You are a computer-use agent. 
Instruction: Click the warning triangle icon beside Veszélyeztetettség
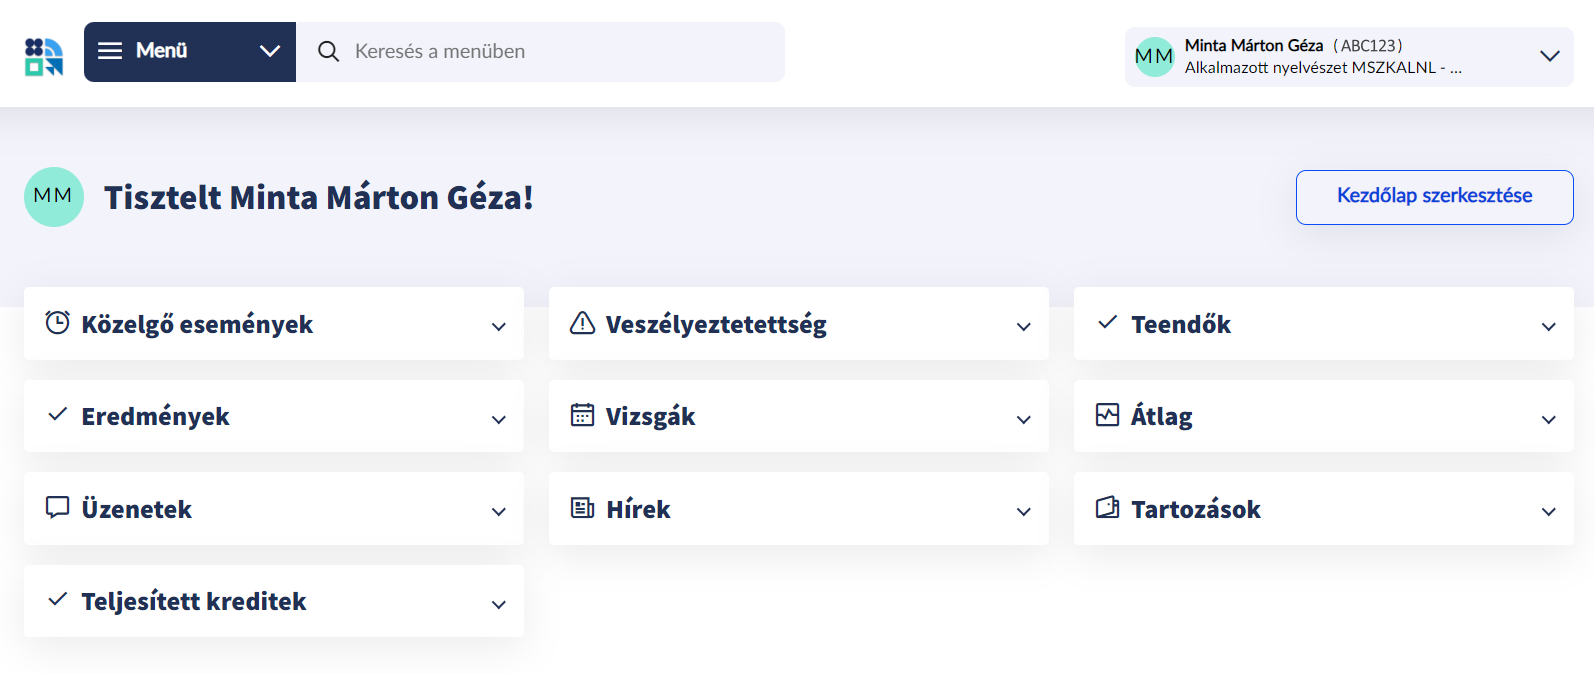[x=582, y=323]
